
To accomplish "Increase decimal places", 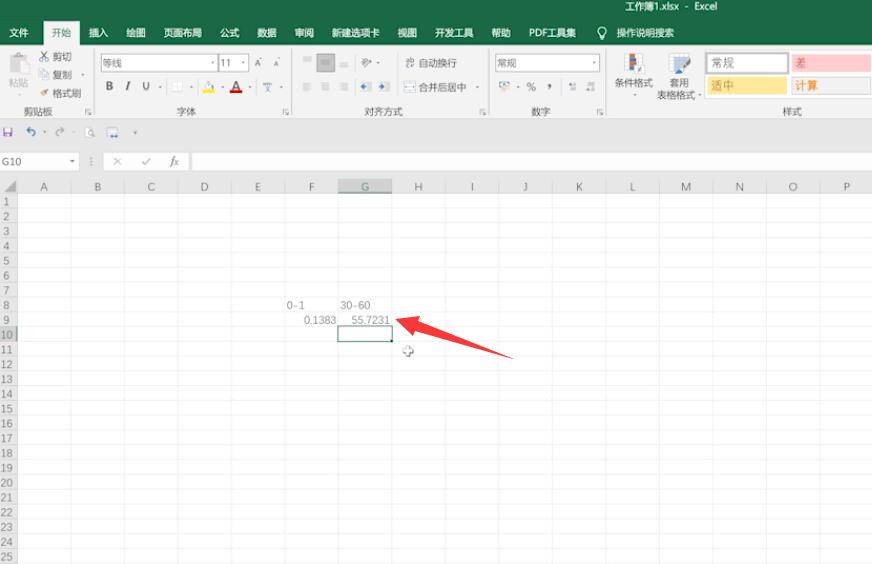I will [x=572, y=87].
